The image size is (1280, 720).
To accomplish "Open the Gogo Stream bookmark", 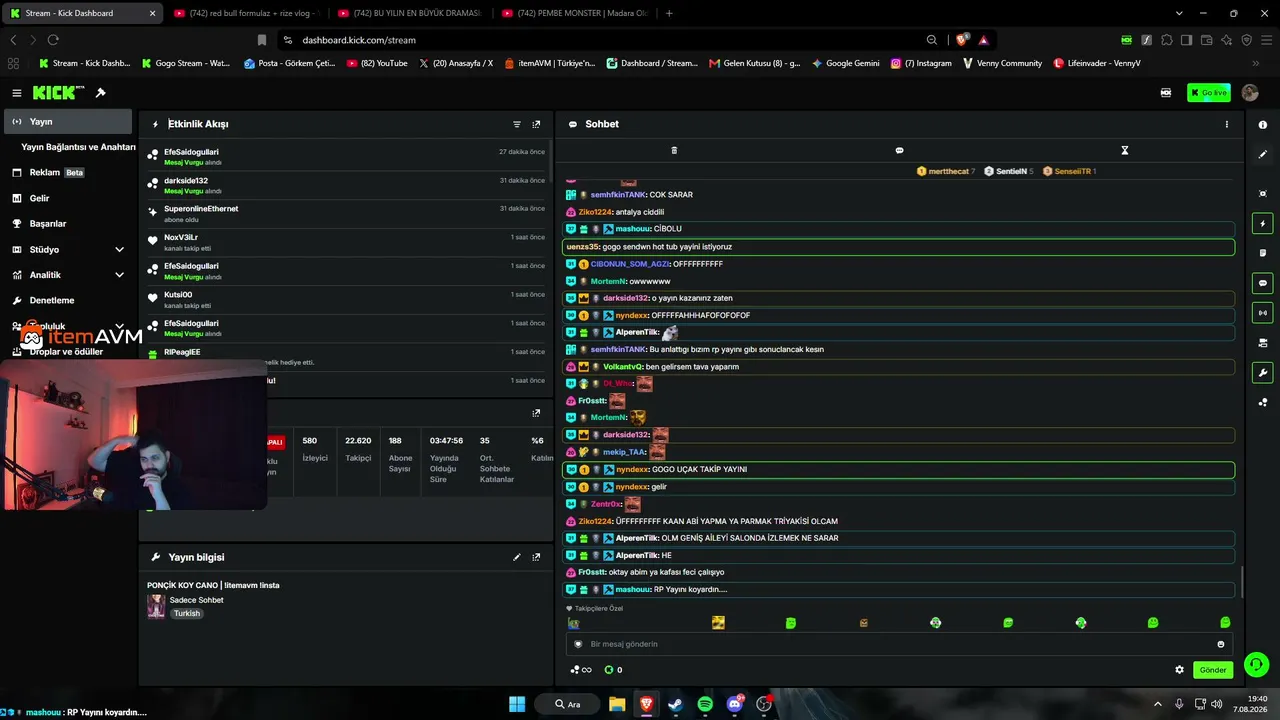I will click(x=186, y=63).
